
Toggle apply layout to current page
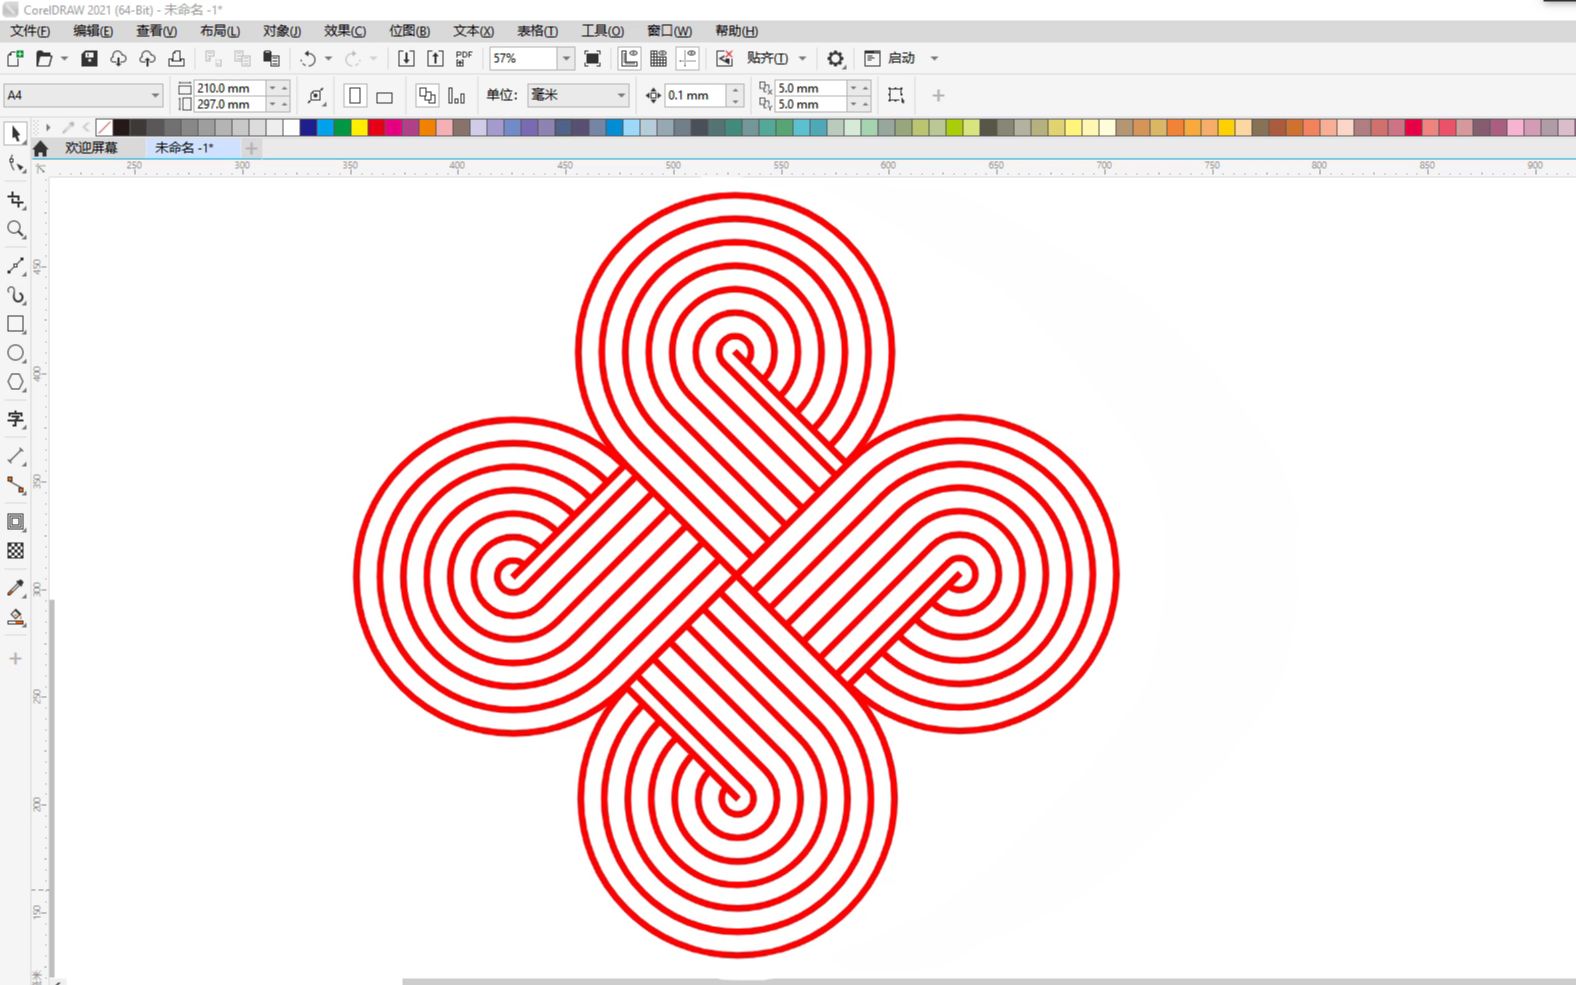coord(456,96)
